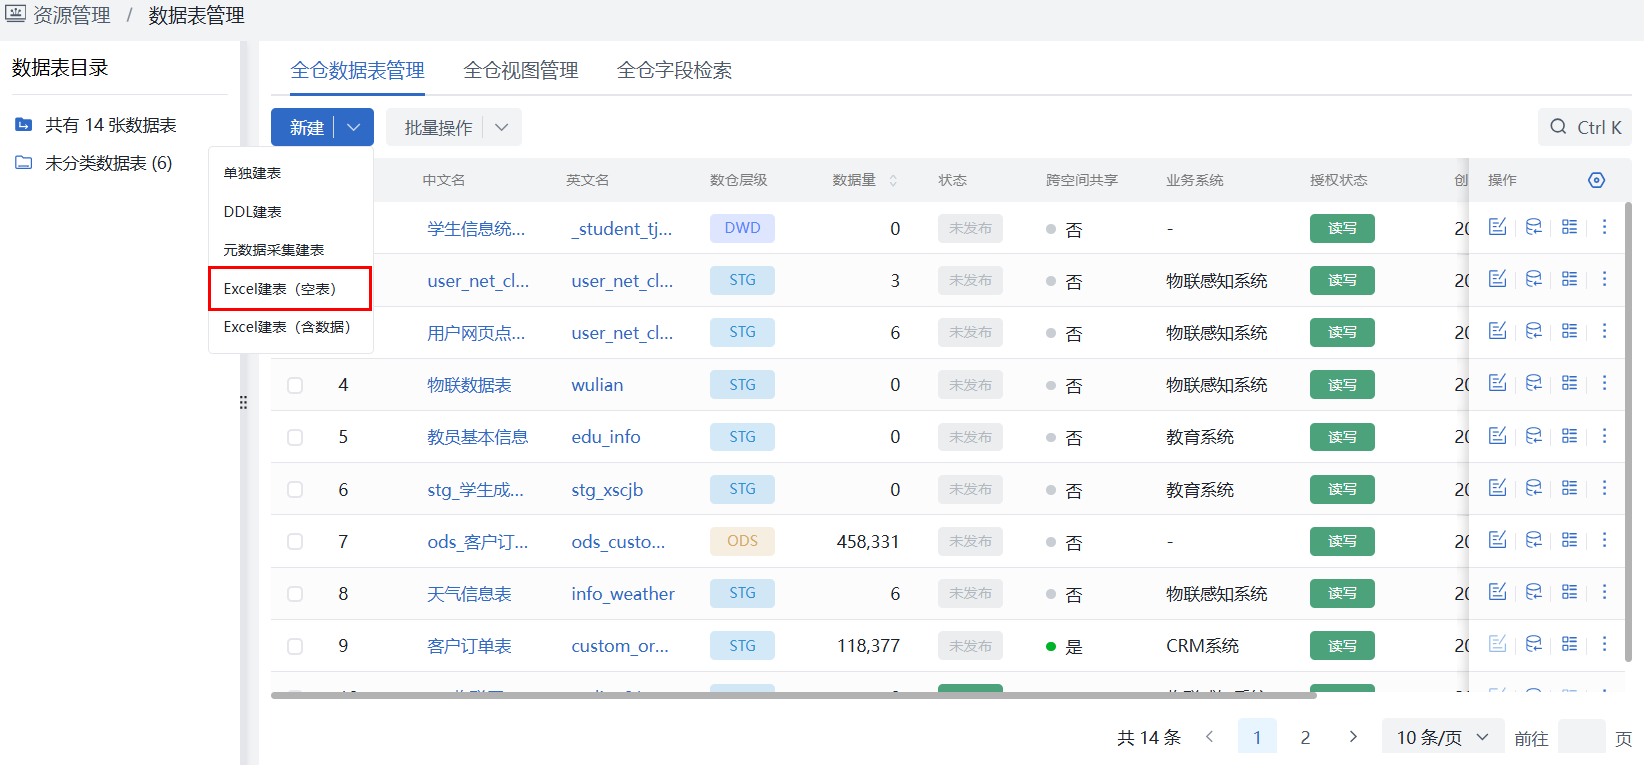Image resolution: width=1644 pixels, height=765 pixels.
Task: Select Excel建表（含数据）menu option
Action: point(291,327)
